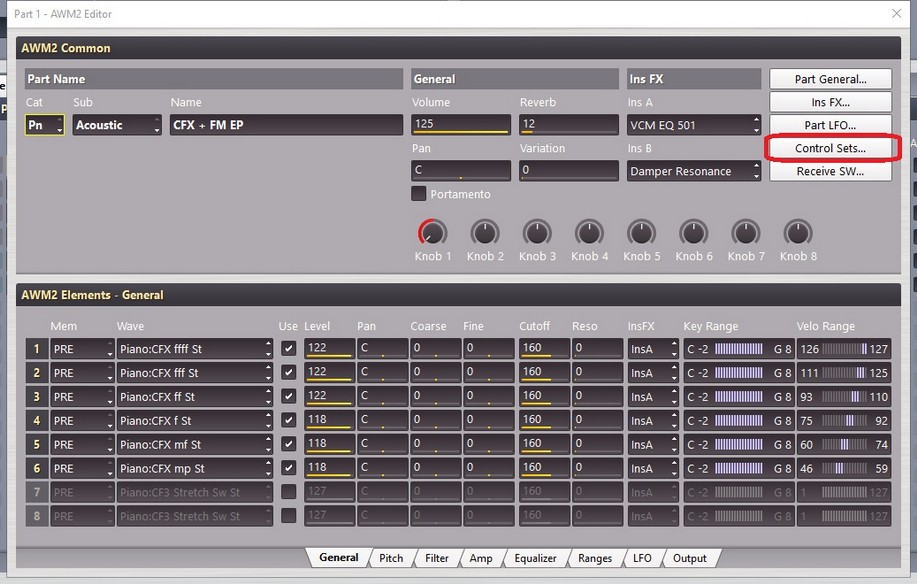Open Wave dropdown Piano:CFX ff St
This screenshot has height=584, width=917.
point(195,397)
